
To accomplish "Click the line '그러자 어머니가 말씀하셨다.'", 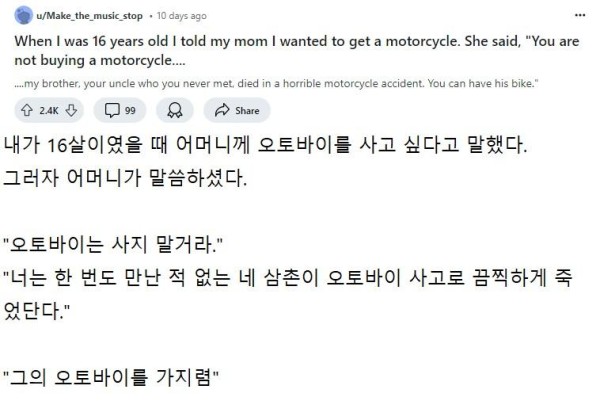I will (125, 178).
